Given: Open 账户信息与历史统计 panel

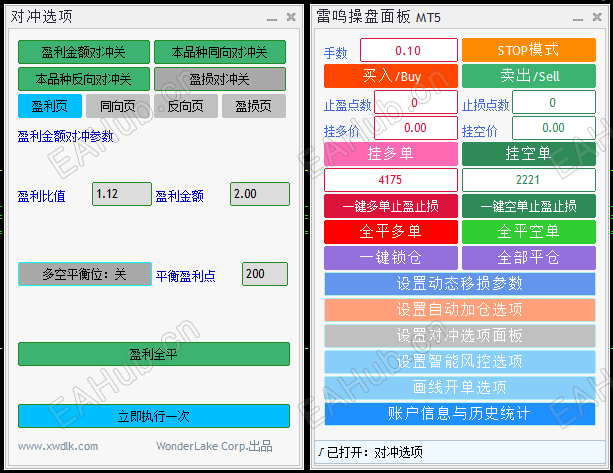Looking at the screenshot, I should (460, 414).
